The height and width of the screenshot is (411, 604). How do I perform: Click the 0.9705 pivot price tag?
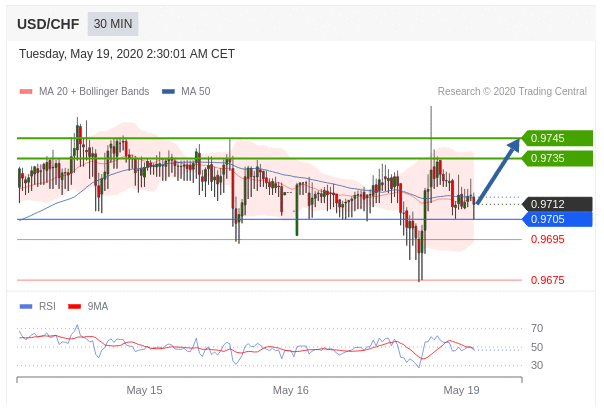pos(557,219)
